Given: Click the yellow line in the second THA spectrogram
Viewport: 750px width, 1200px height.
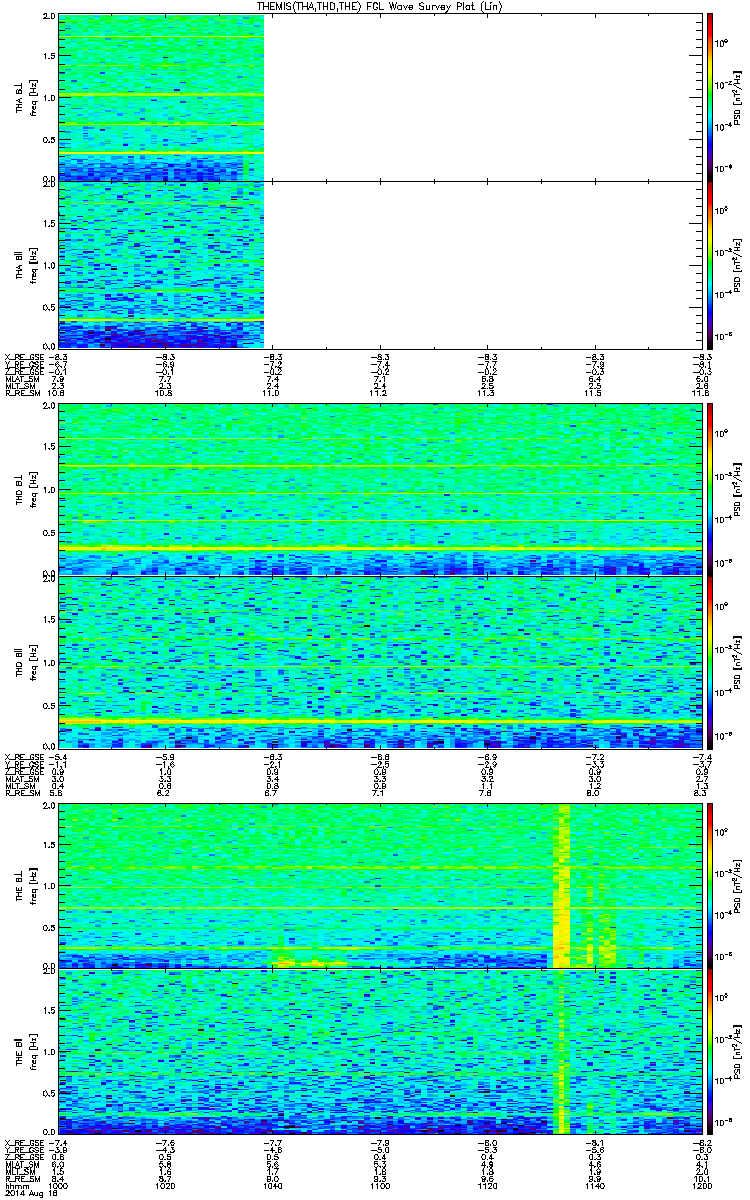Looking at the screenshot, I should coord(160,320).
